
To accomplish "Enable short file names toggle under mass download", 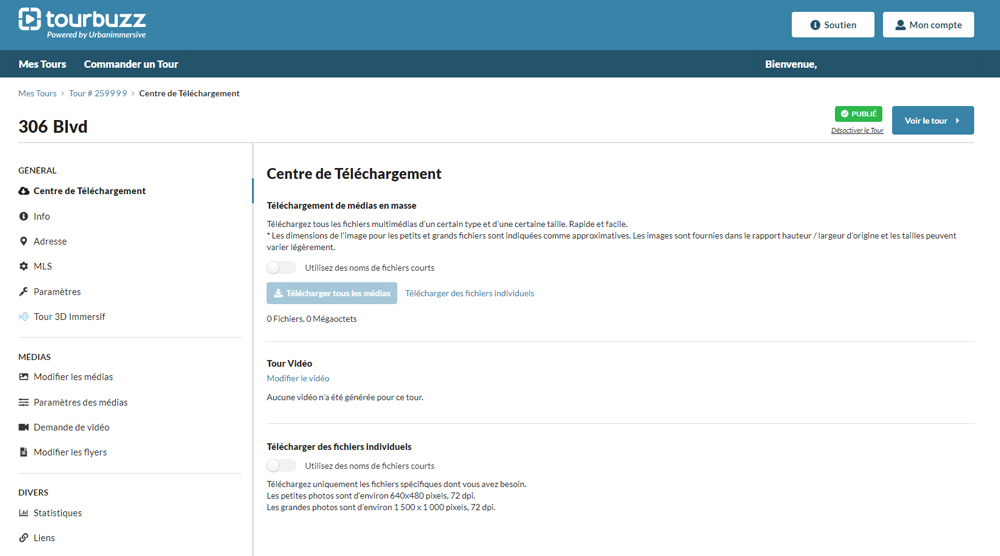I will click(x=281, y=268).
